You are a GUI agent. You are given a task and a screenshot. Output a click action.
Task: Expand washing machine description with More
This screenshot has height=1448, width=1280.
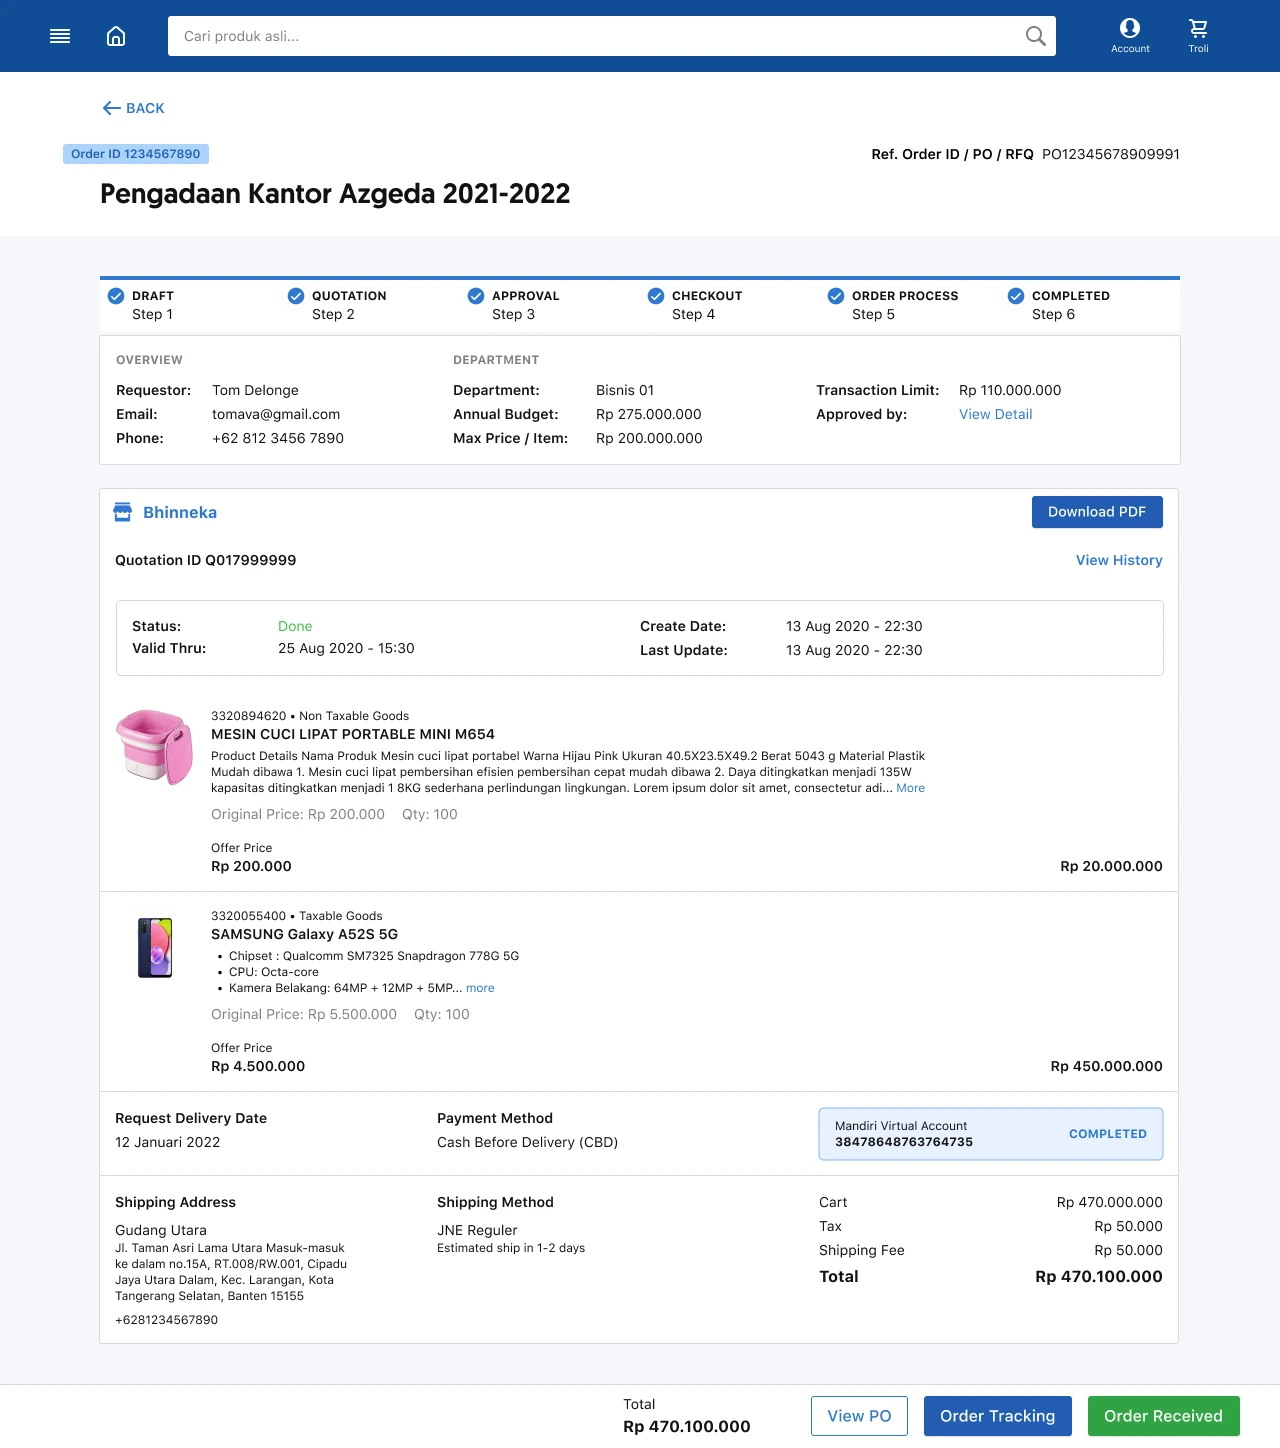tap(910, 788)
